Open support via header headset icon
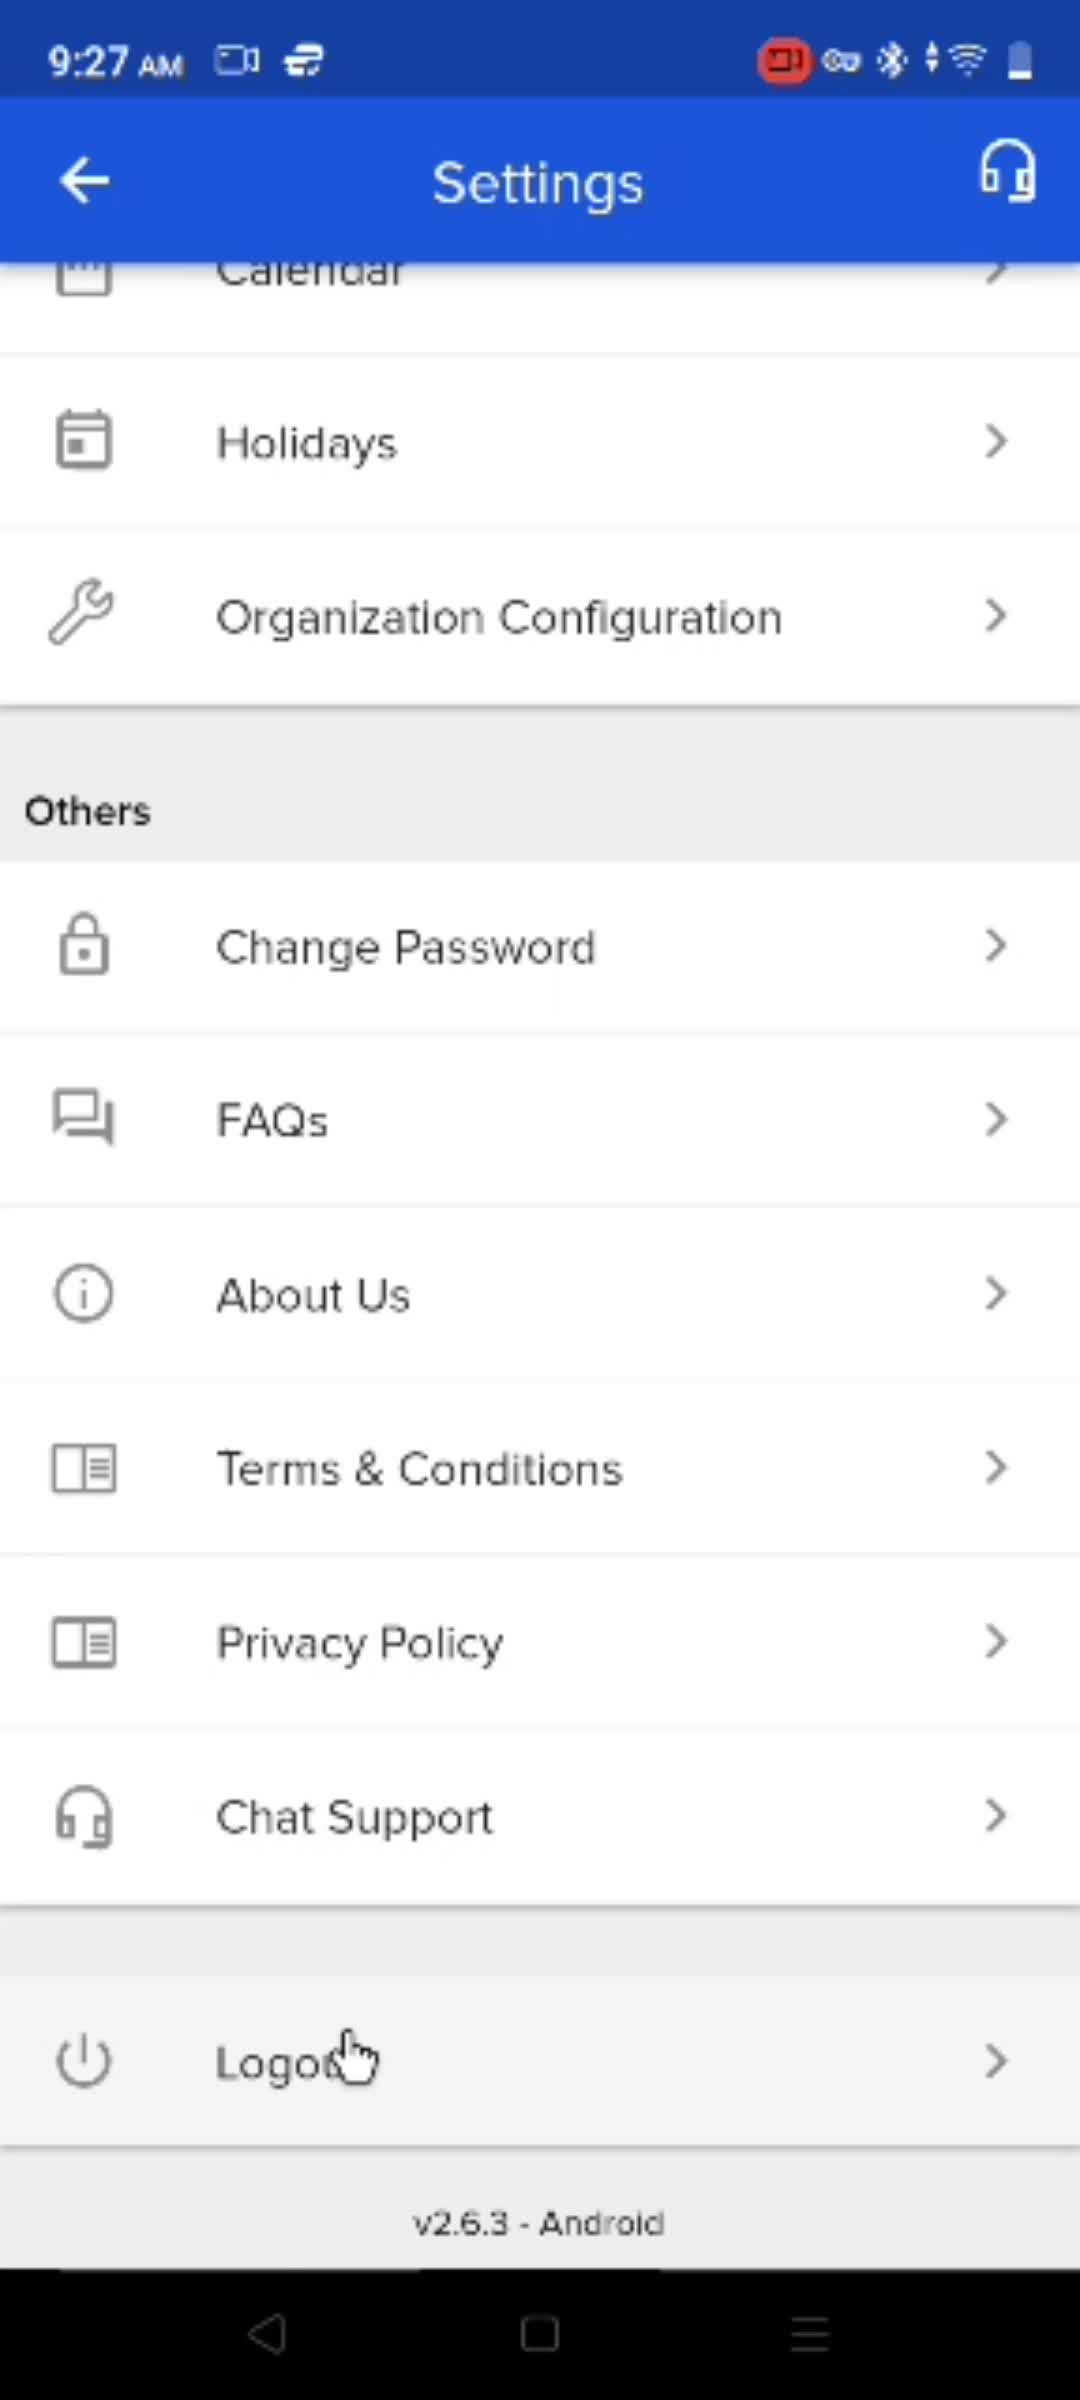 (1007, 171)
